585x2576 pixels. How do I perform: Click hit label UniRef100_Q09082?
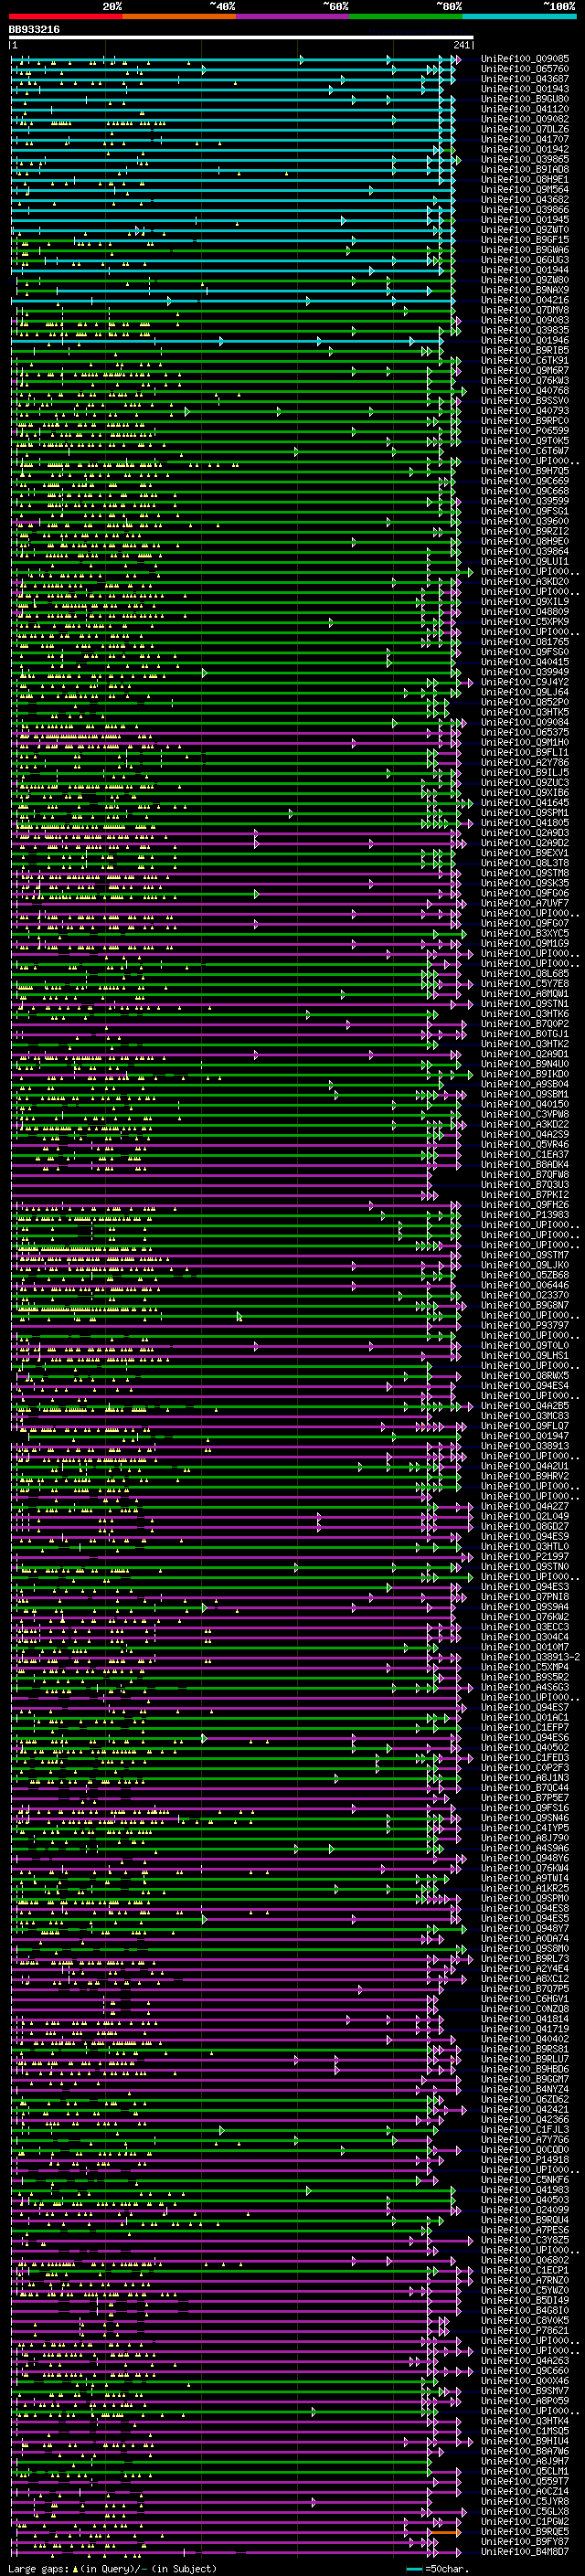tap(525, 119)
